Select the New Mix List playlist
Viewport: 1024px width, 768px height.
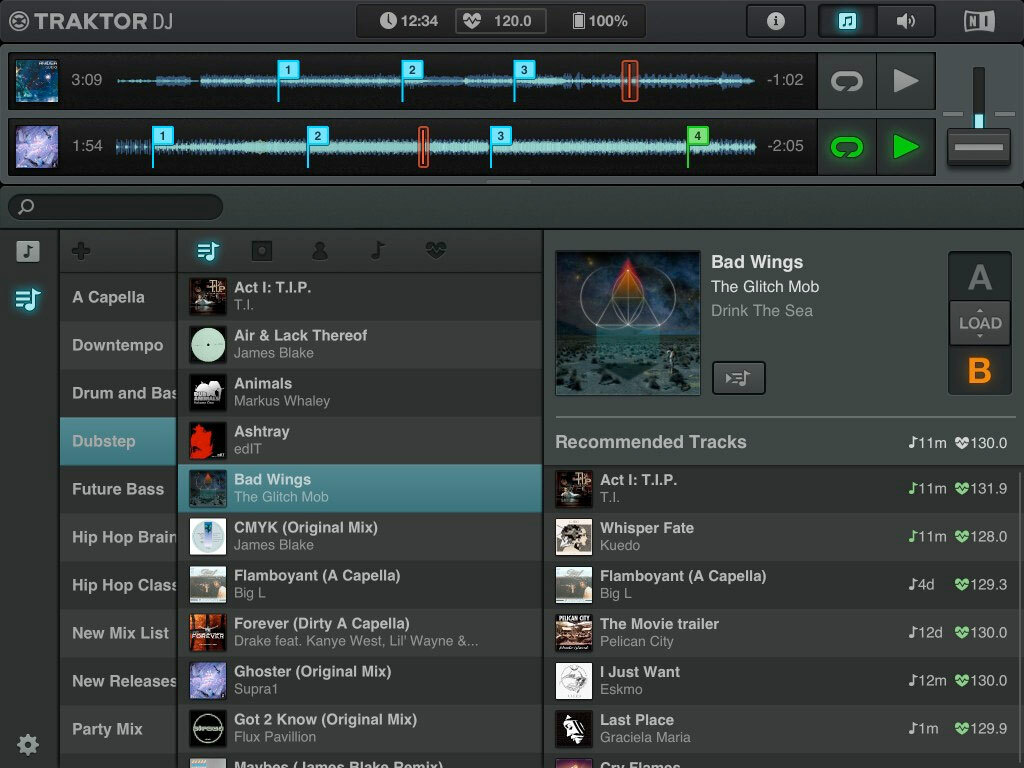(x=118, y=633)
